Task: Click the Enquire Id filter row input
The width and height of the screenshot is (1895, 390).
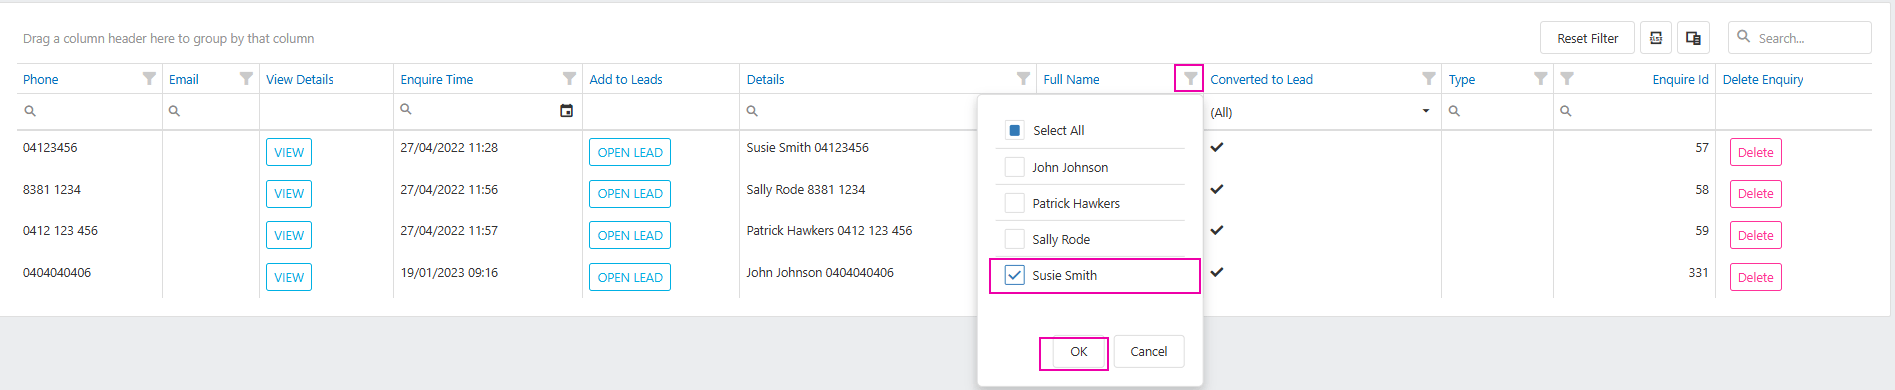Action: [x=1634, y=111]
